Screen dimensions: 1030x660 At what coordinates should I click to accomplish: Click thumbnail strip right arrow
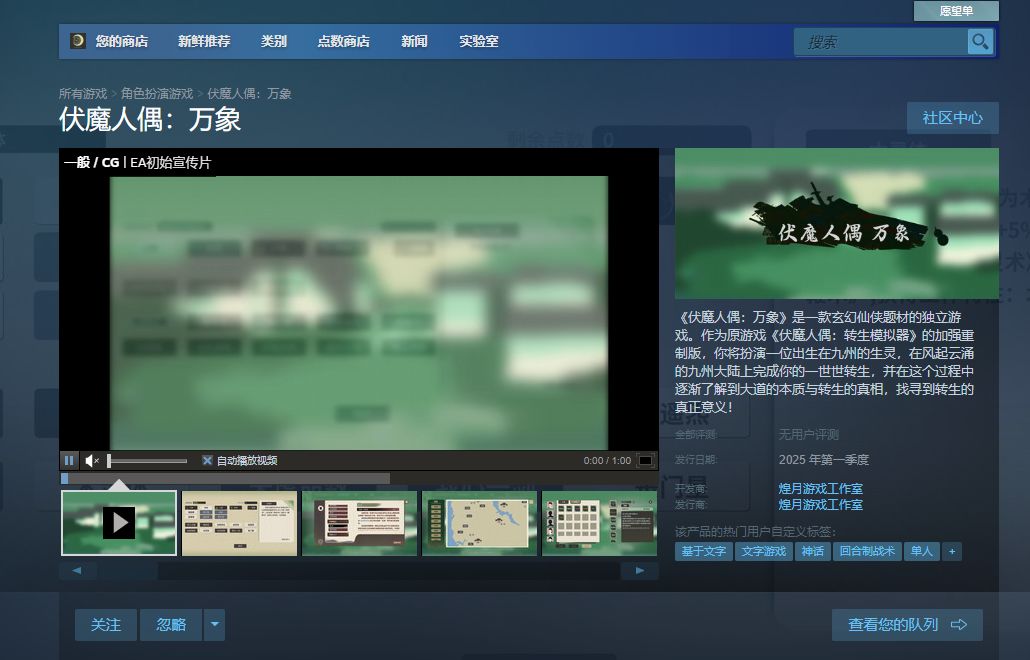[x=640, y=570]
